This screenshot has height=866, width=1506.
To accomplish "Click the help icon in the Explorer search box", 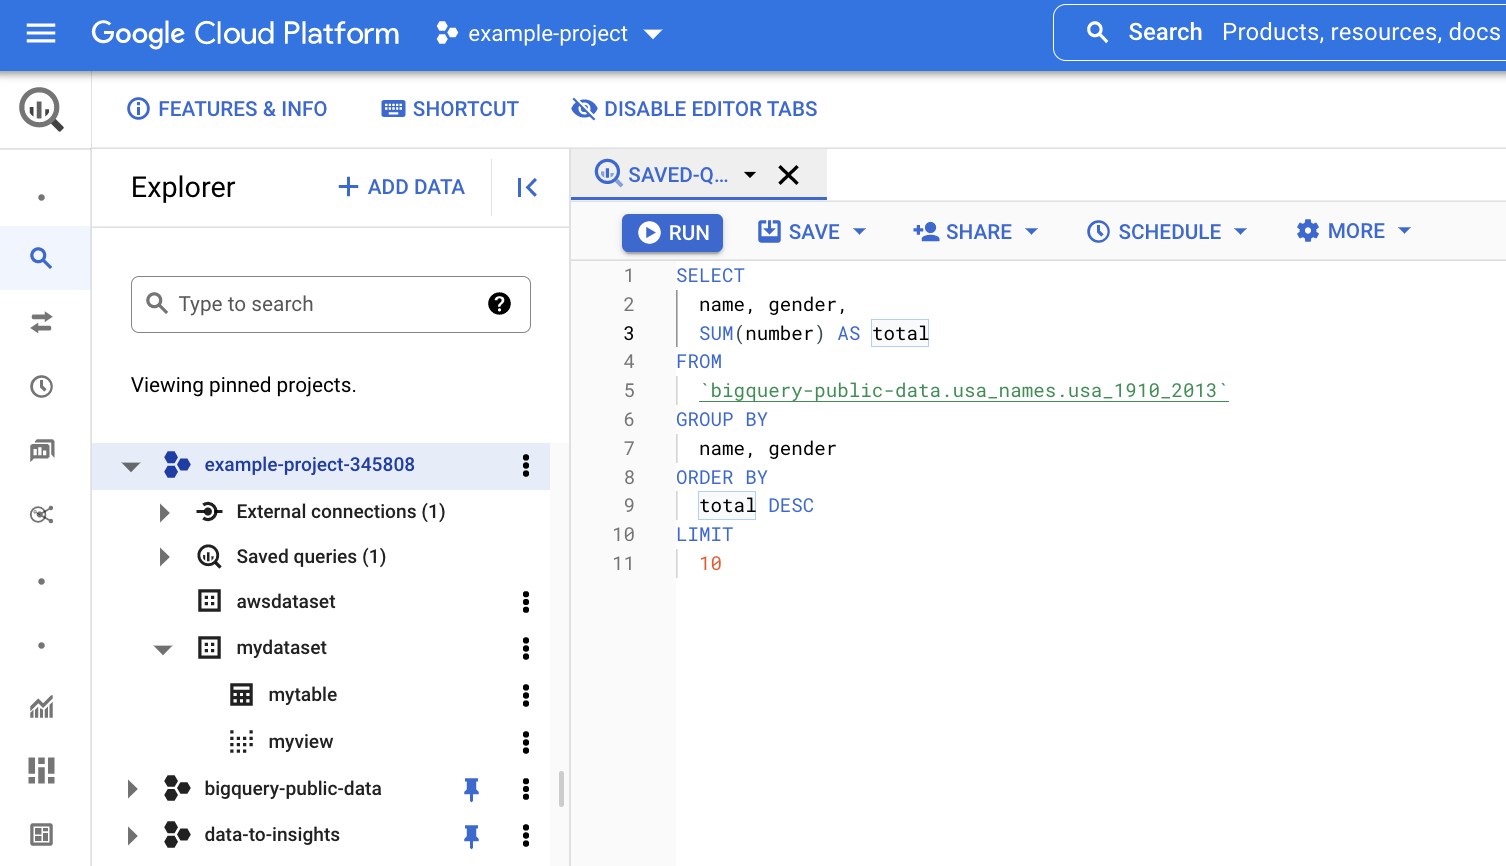I will click(x=500, y=304).
